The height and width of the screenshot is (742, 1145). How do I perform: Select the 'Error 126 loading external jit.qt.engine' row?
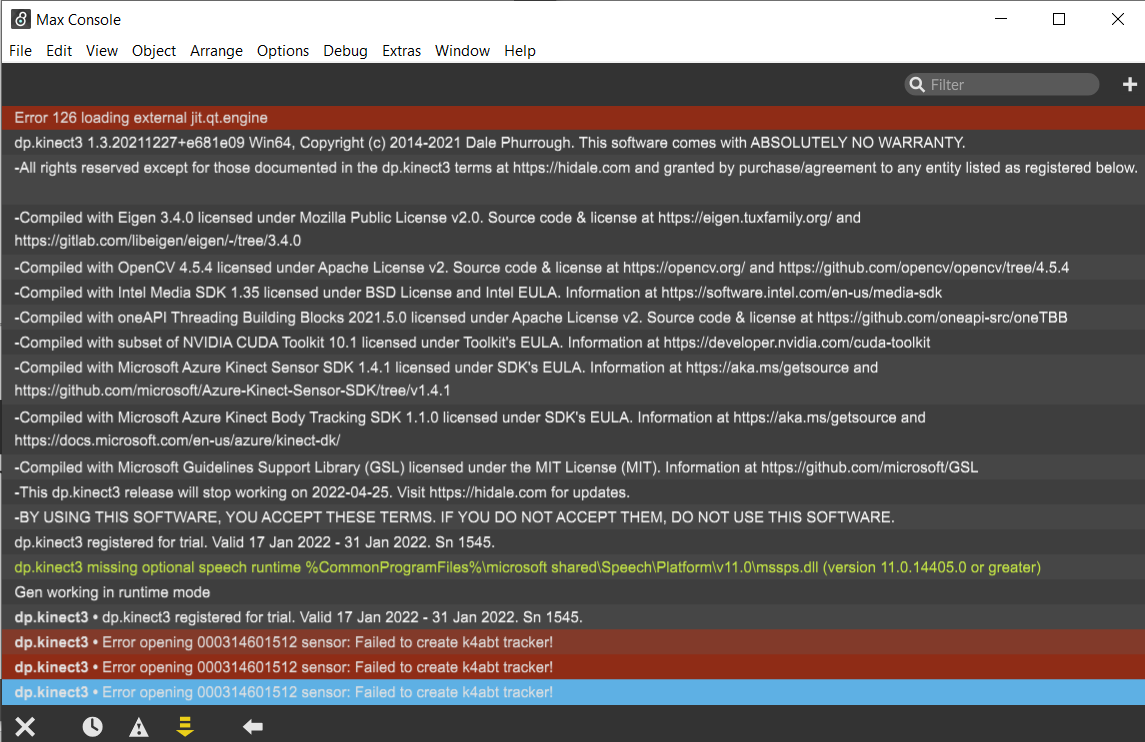(573, 118)
